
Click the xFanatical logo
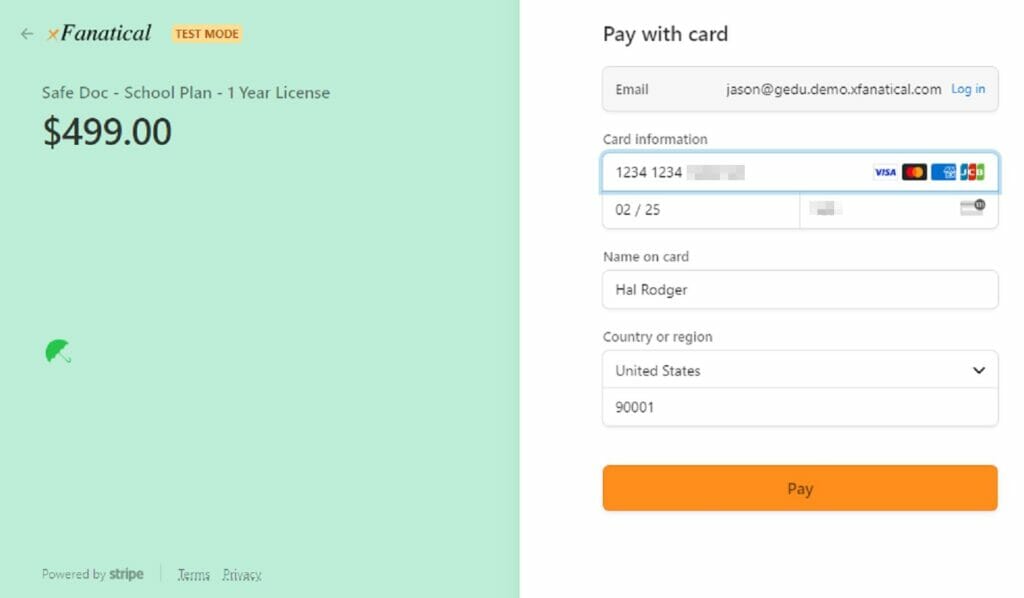coord(99,33)
